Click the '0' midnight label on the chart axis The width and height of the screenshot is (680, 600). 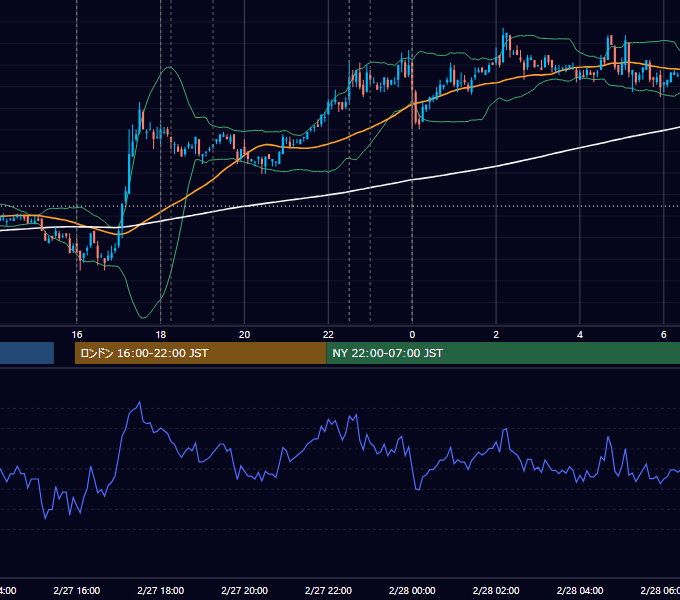point(412,334)
